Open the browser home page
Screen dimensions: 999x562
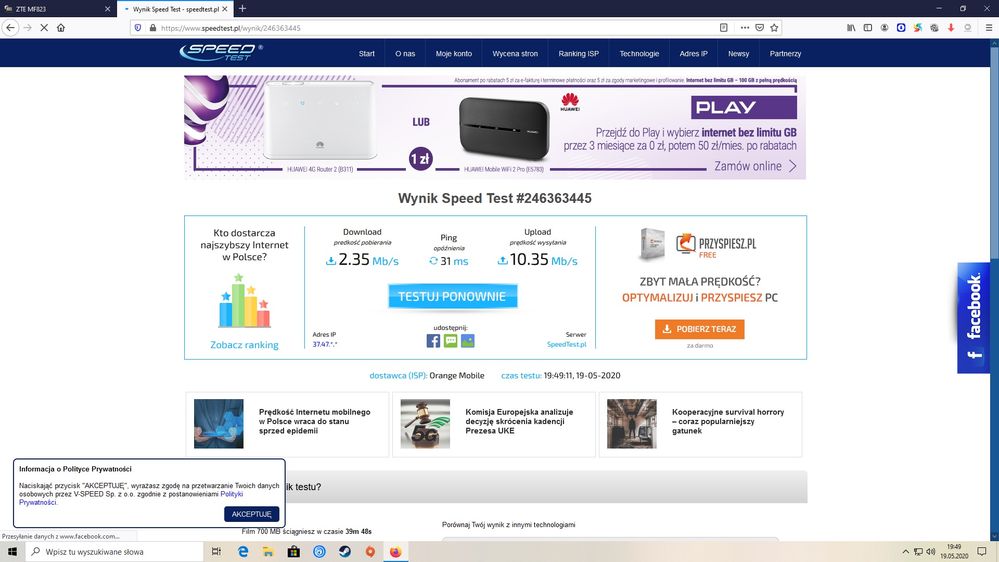pyautogui.click(x=61, y=28)
